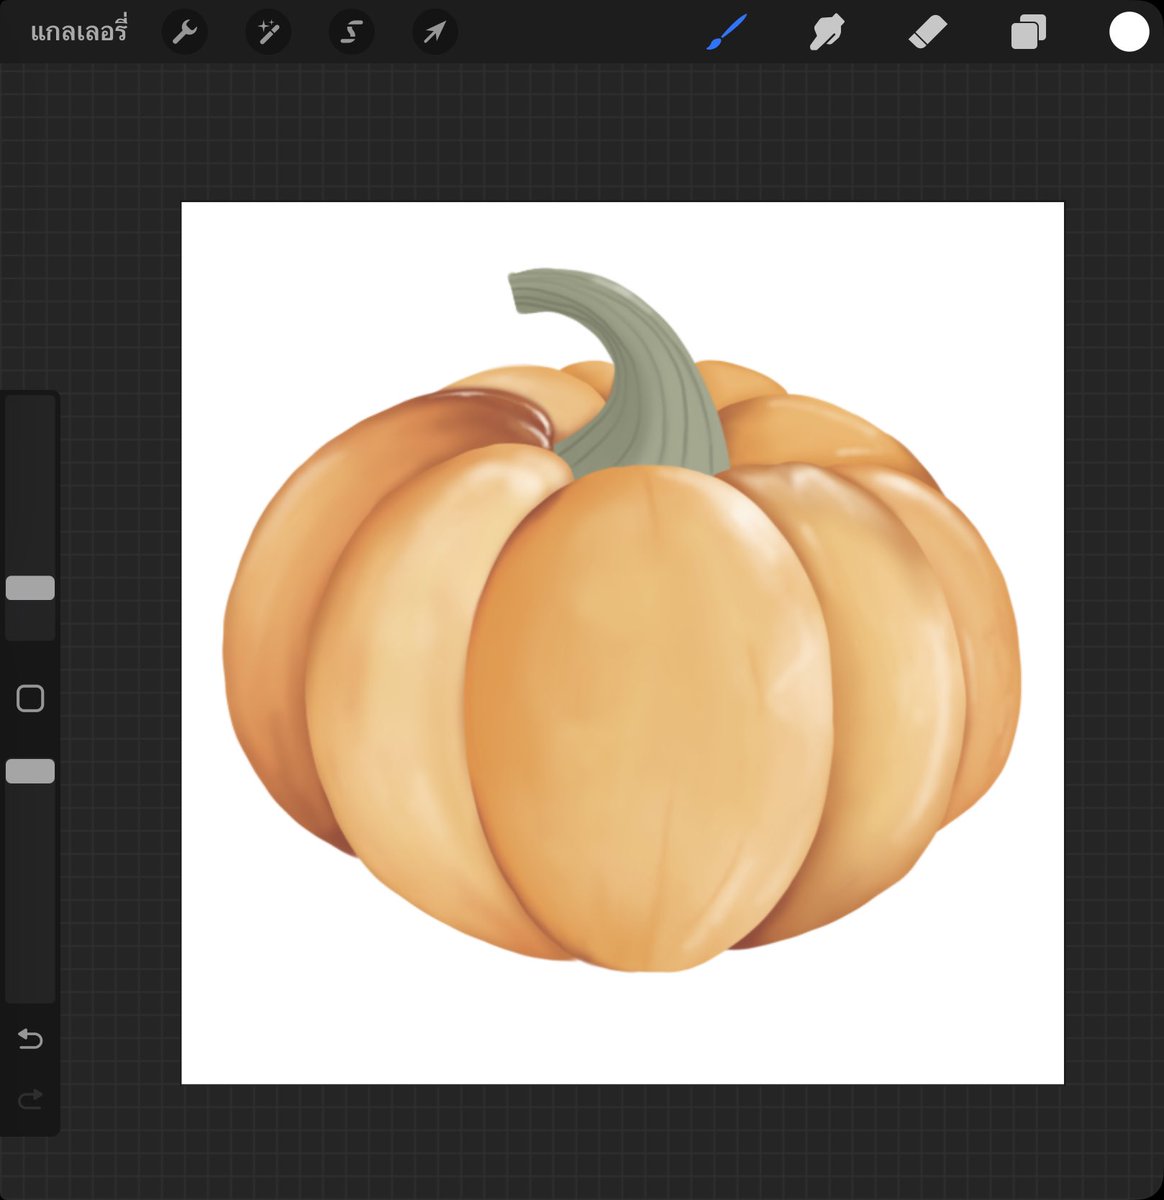
Task: Open the Gallery (แกลเลอรี่) view
Action: 78,32
